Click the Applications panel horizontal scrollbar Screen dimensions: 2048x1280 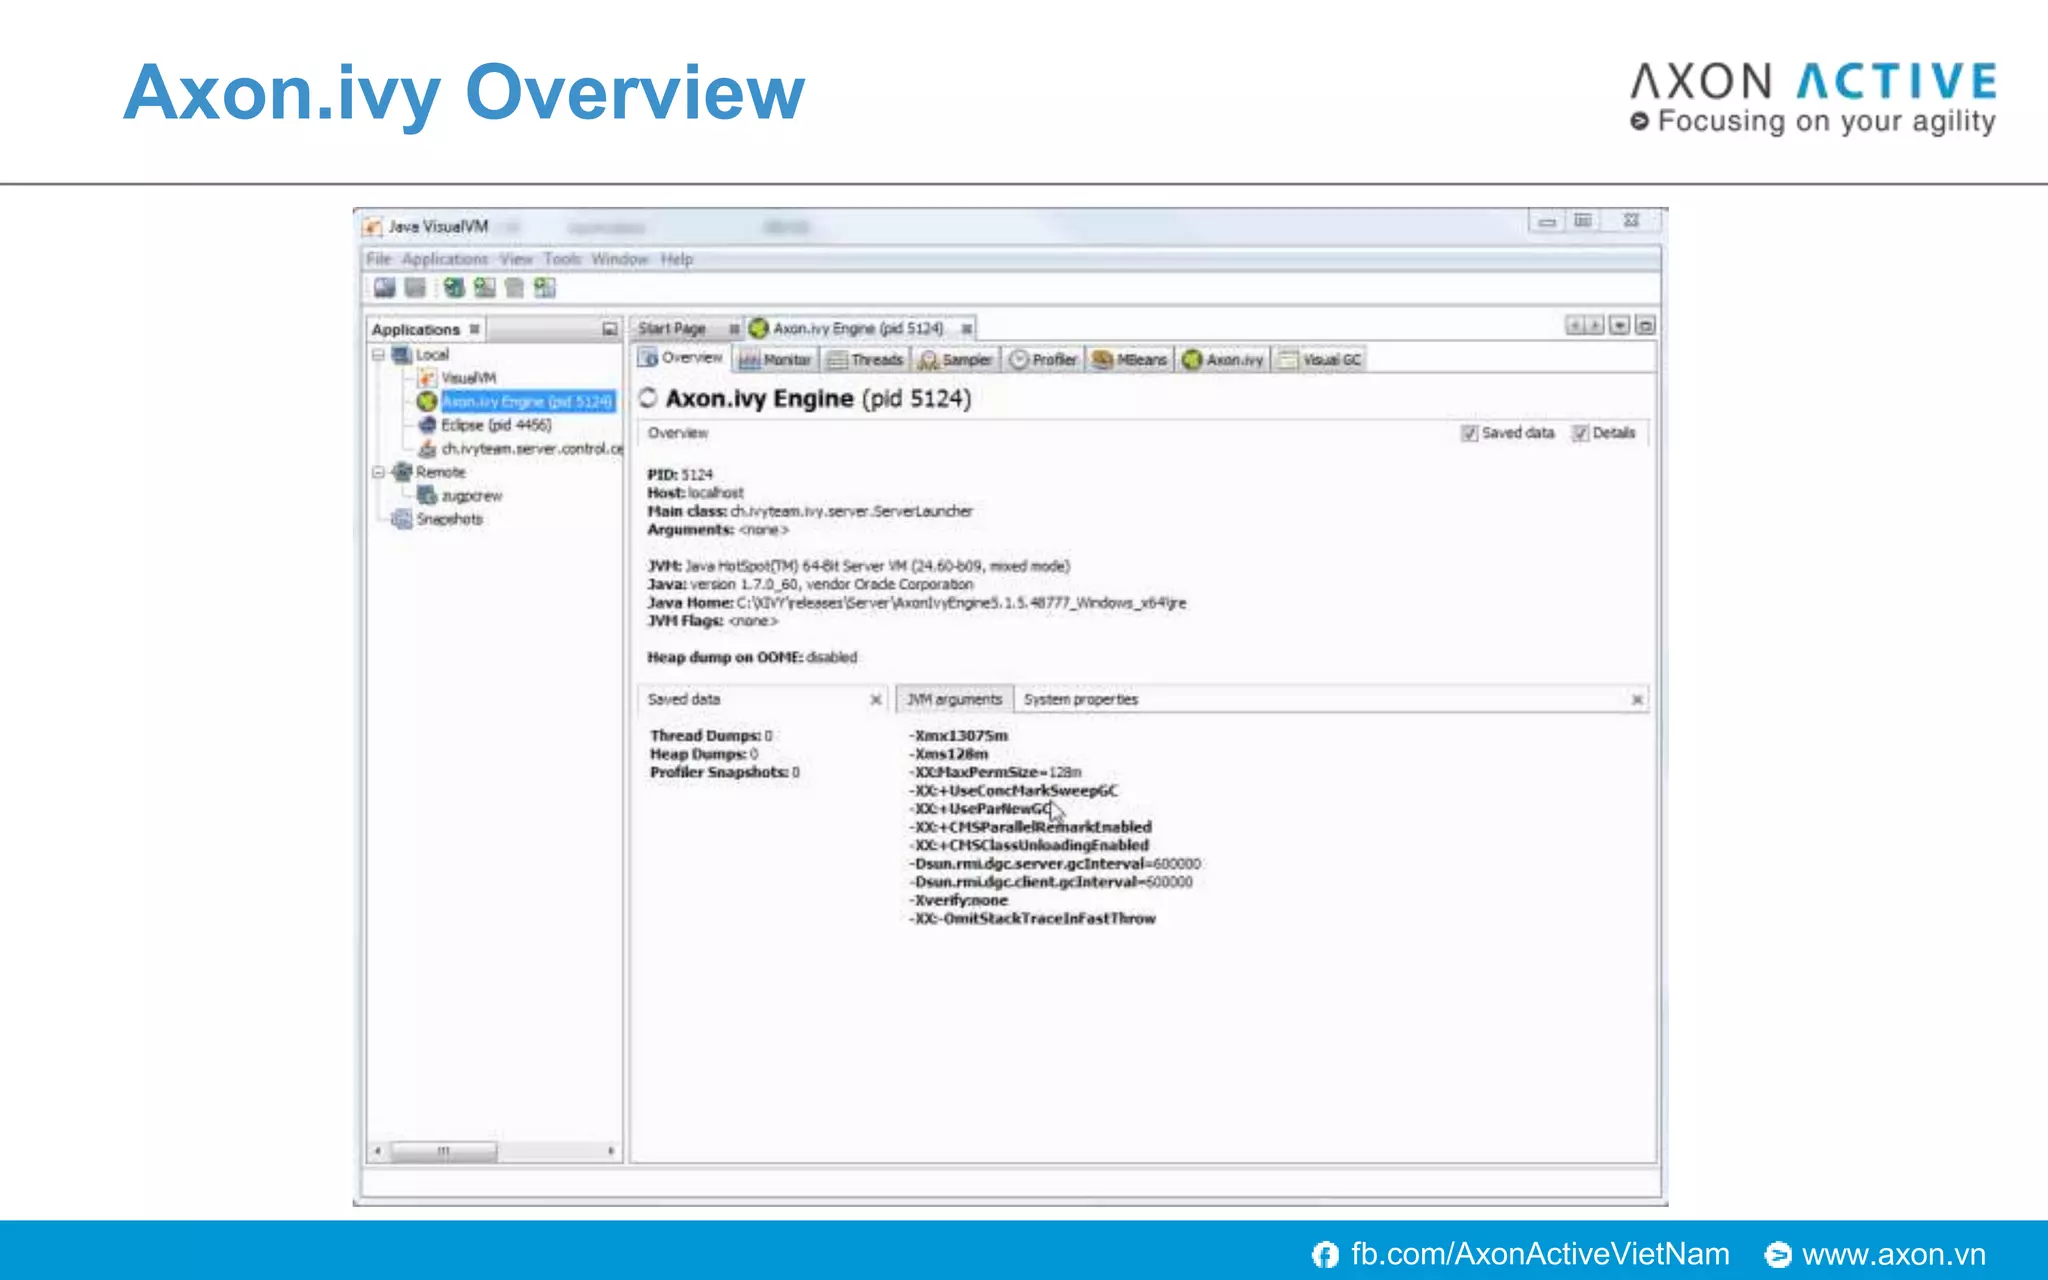pyautogui.click(x=444, y=1151)
